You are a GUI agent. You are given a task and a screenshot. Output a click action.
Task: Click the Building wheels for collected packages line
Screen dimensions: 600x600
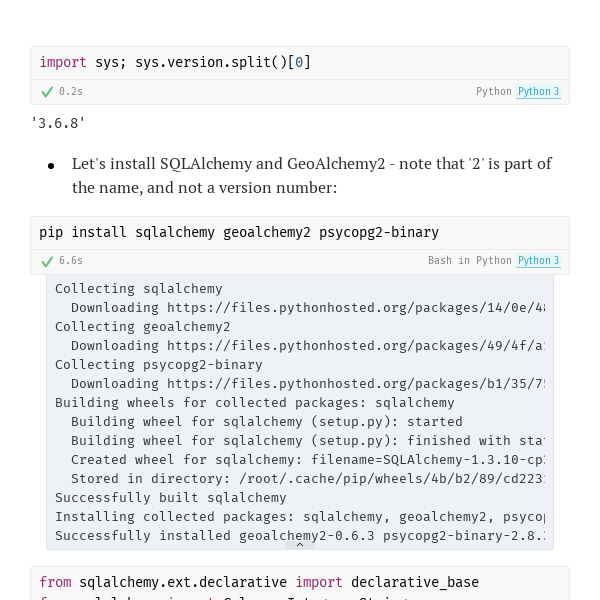[x=255, y=403]
